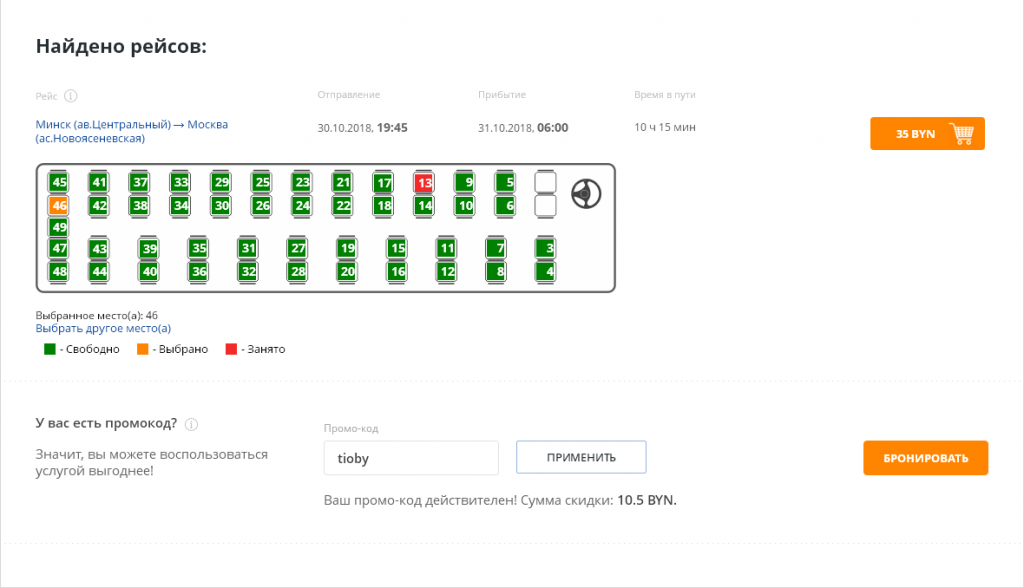Pick seat 24 on the bus layout

pyautogui.click(x=302, y=206)
